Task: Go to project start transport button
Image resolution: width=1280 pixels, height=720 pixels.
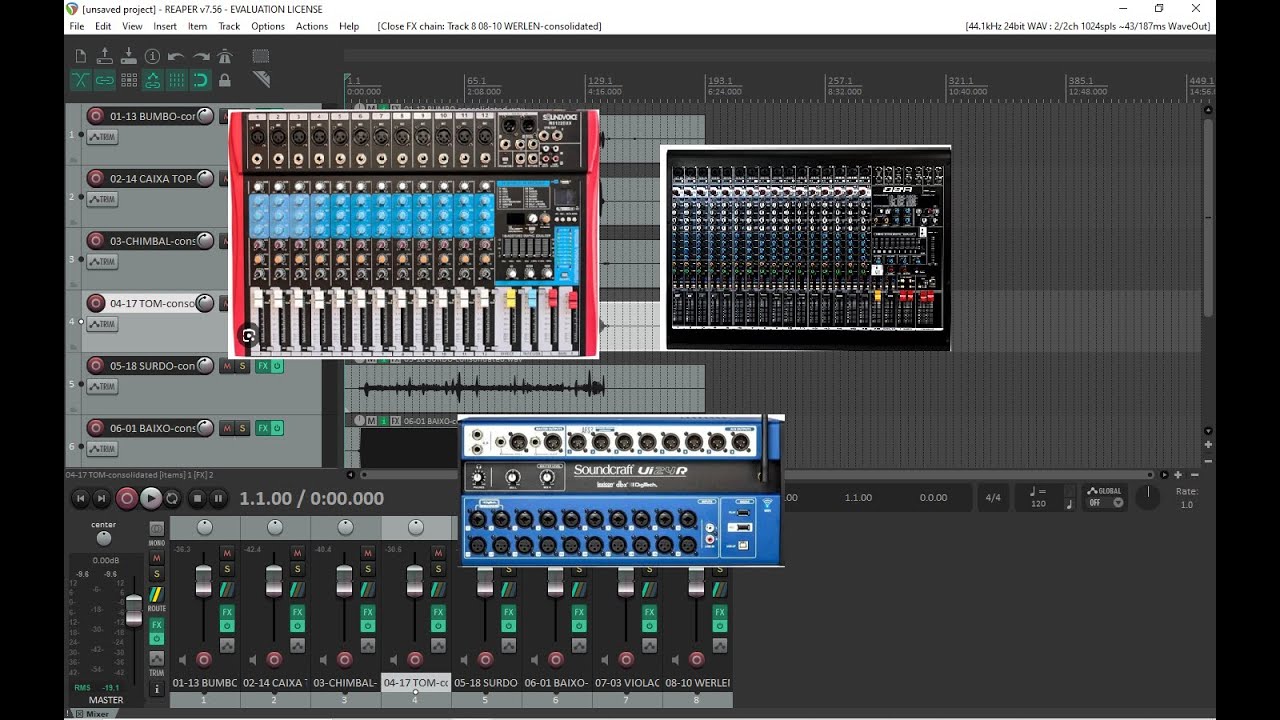Action: tap(80, 498)
